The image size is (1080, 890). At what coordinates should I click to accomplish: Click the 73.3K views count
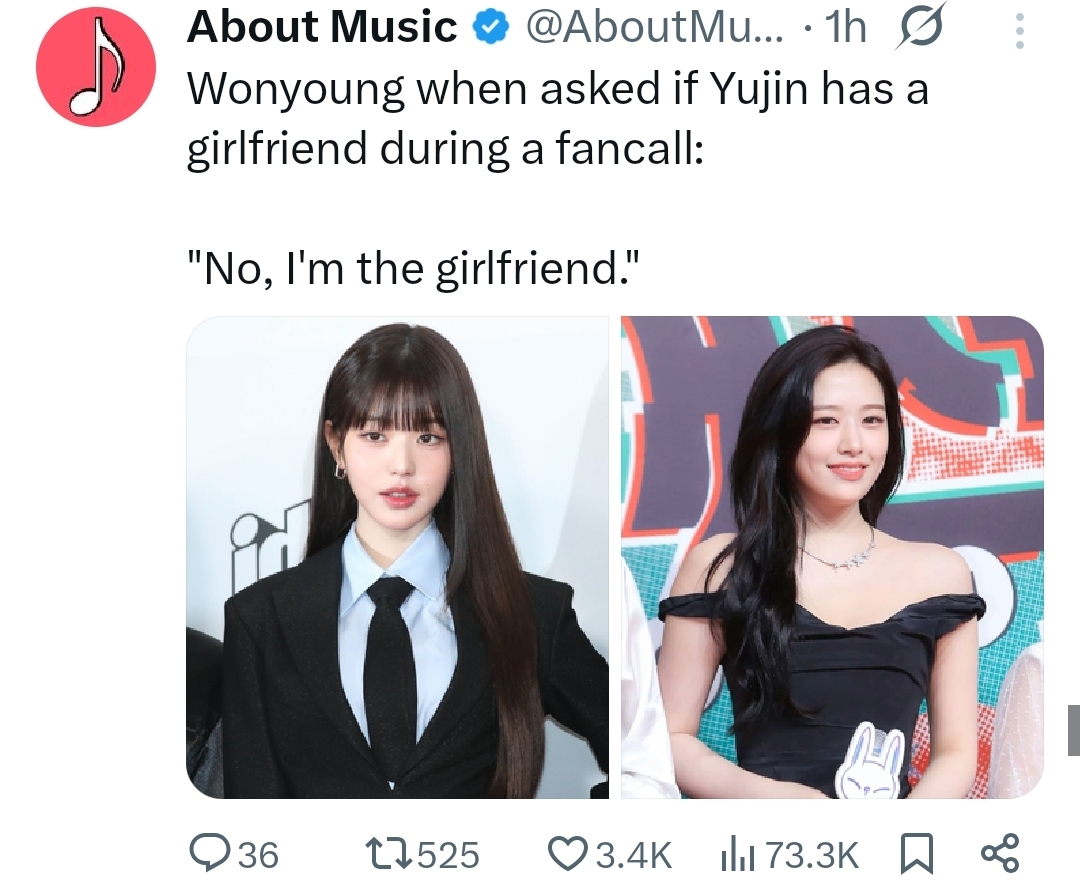pos(812,855)
